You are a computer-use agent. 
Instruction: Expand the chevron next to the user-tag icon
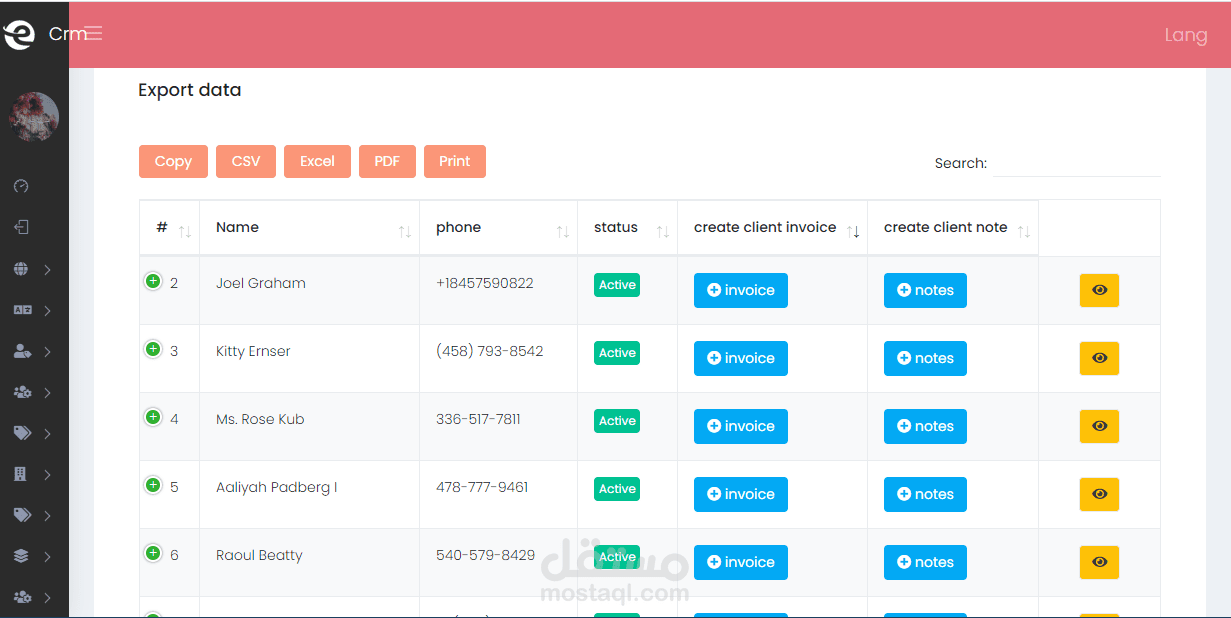48,352
